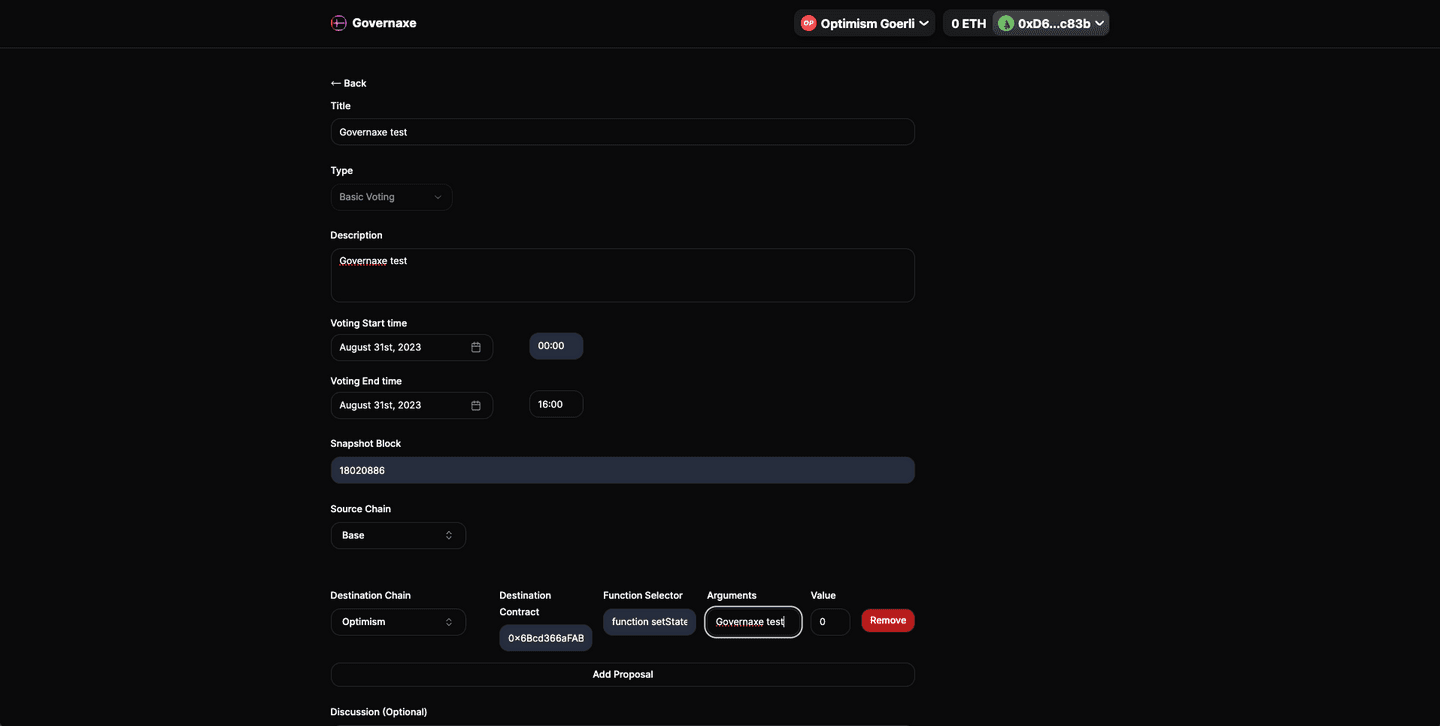1440x726 pixels.
Task: Click the Governaxe logo icon
Action: pos(339,23)
